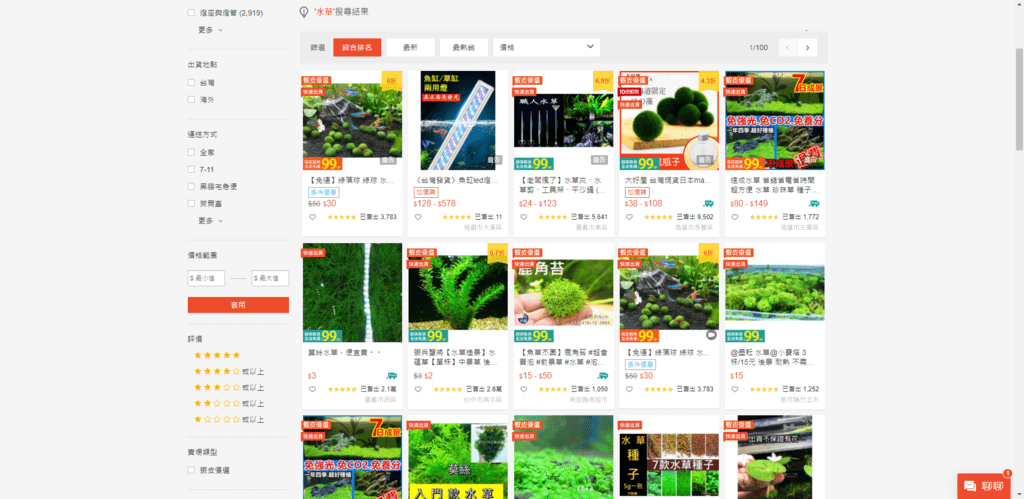Tick the 蝦皮優選 seller type checkbox
The image size is (1024, 499).
[x=191, y=470]
